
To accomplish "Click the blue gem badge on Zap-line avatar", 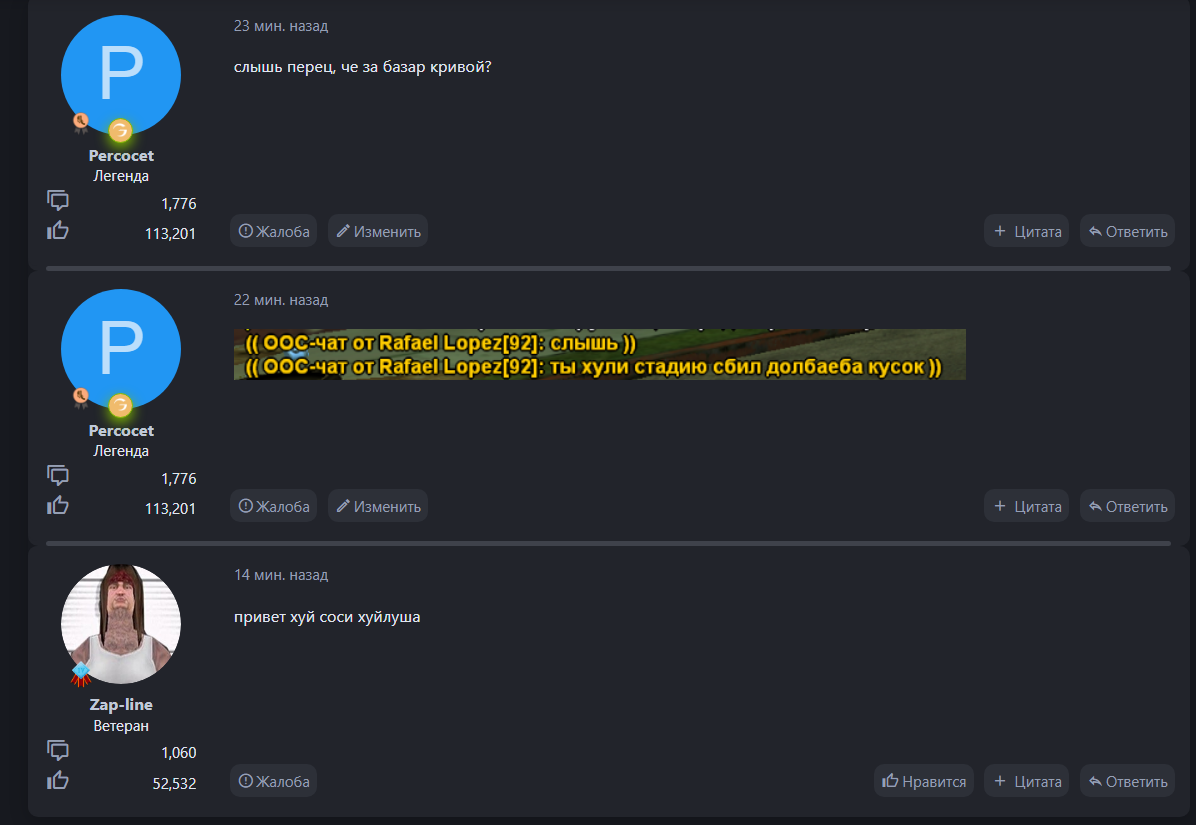I will [81, 673].
